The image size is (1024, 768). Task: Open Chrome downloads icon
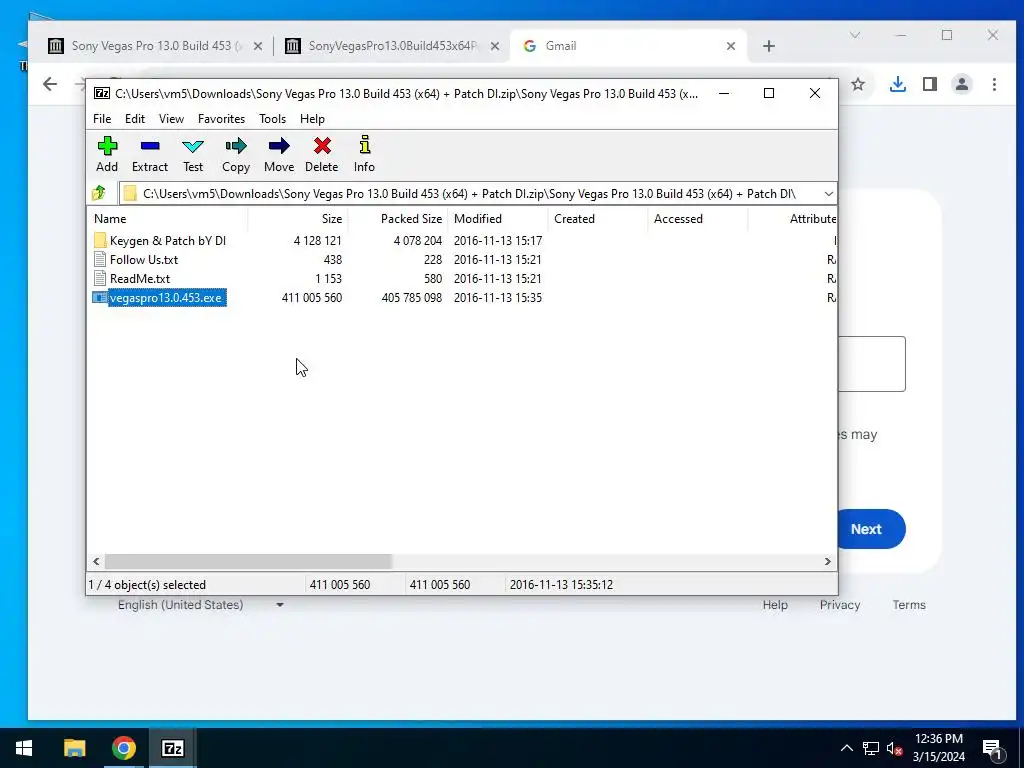point(898,84)
